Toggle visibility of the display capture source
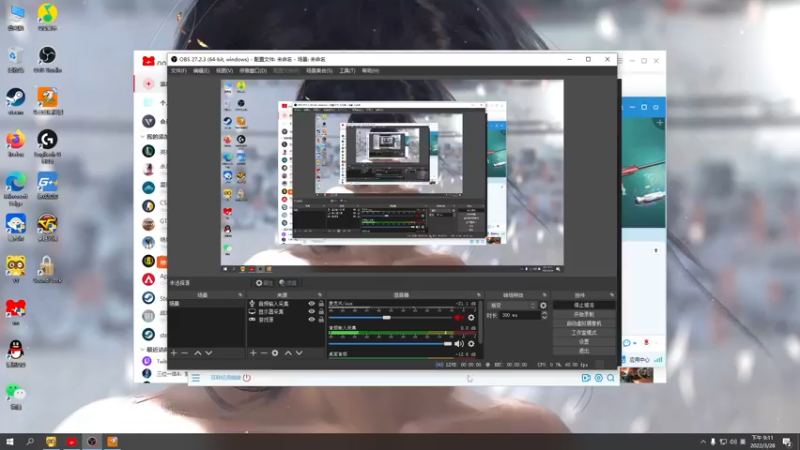Image resolution: width=800 pixels, height=450 pixels. (311, 311)
